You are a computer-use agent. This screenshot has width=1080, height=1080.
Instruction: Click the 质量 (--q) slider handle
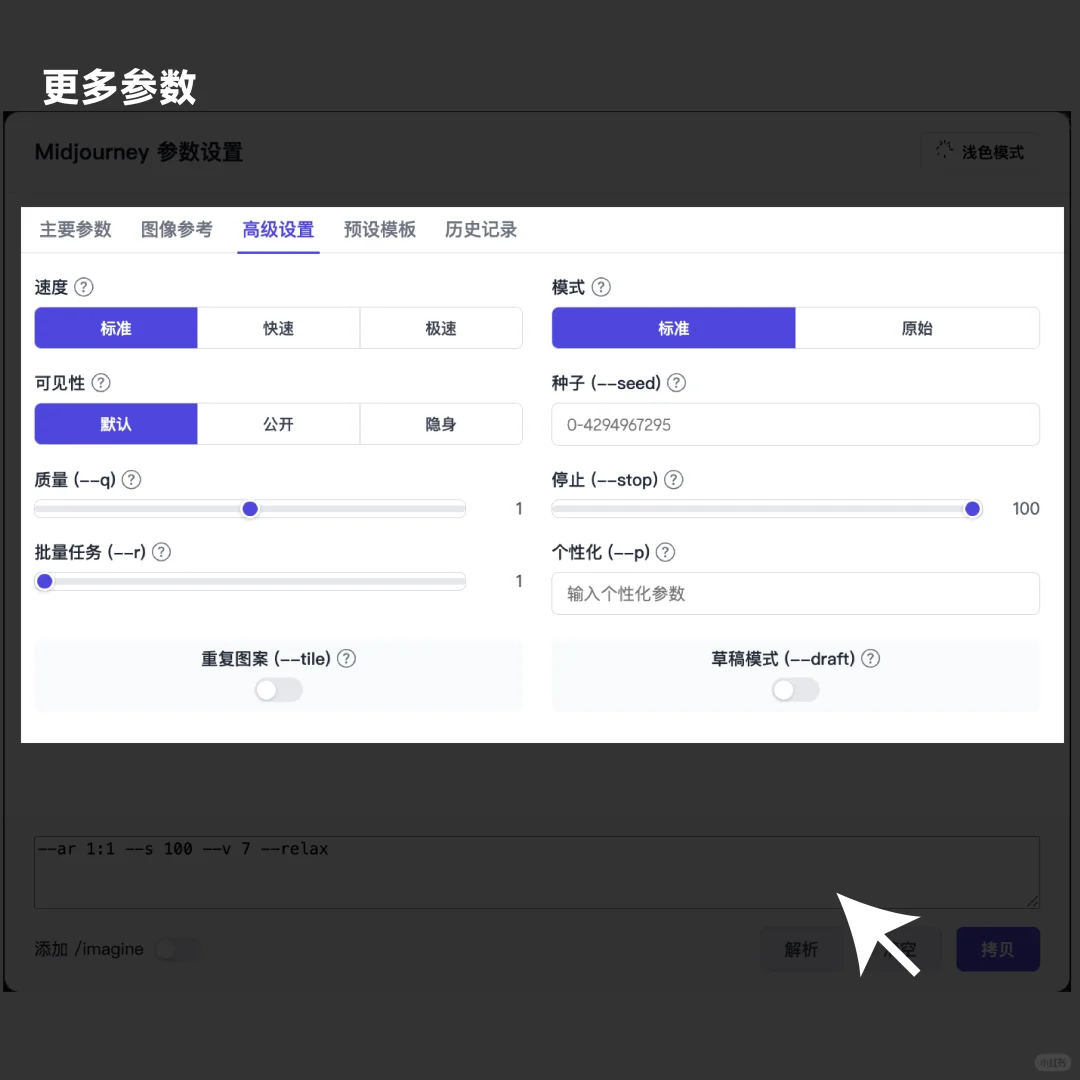click(x=250, y=508)
